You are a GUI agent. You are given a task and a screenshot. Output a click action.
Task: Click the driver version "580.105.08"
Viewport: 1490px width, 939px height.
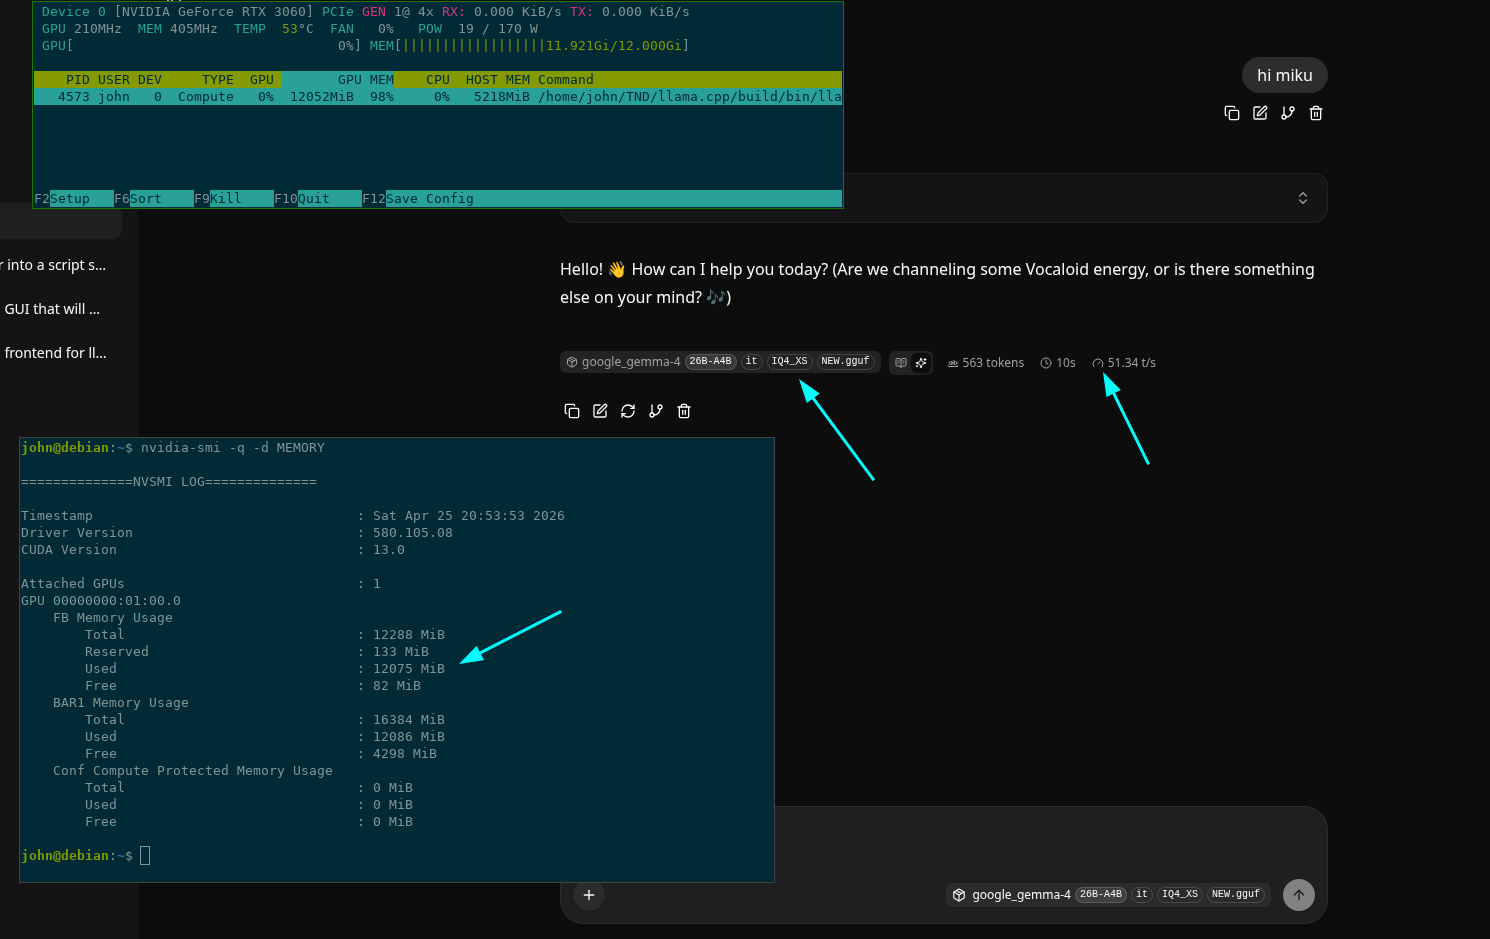(x=413, y=533)
